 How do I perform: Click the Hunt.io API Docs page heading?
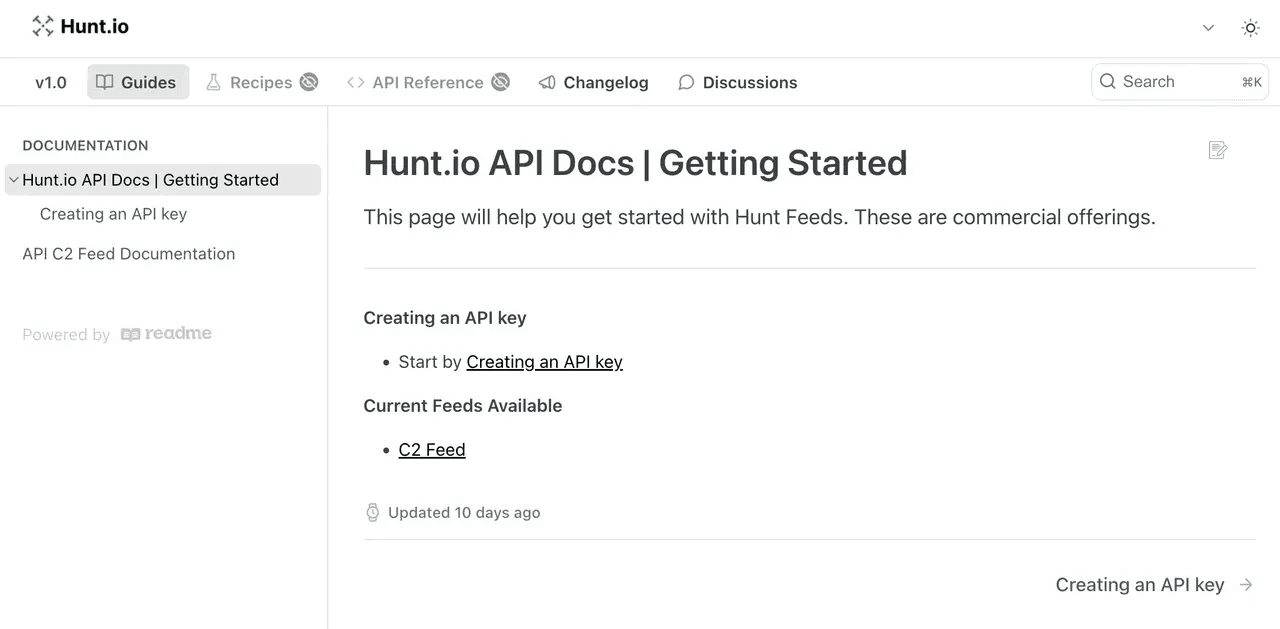tap(635, 163)
